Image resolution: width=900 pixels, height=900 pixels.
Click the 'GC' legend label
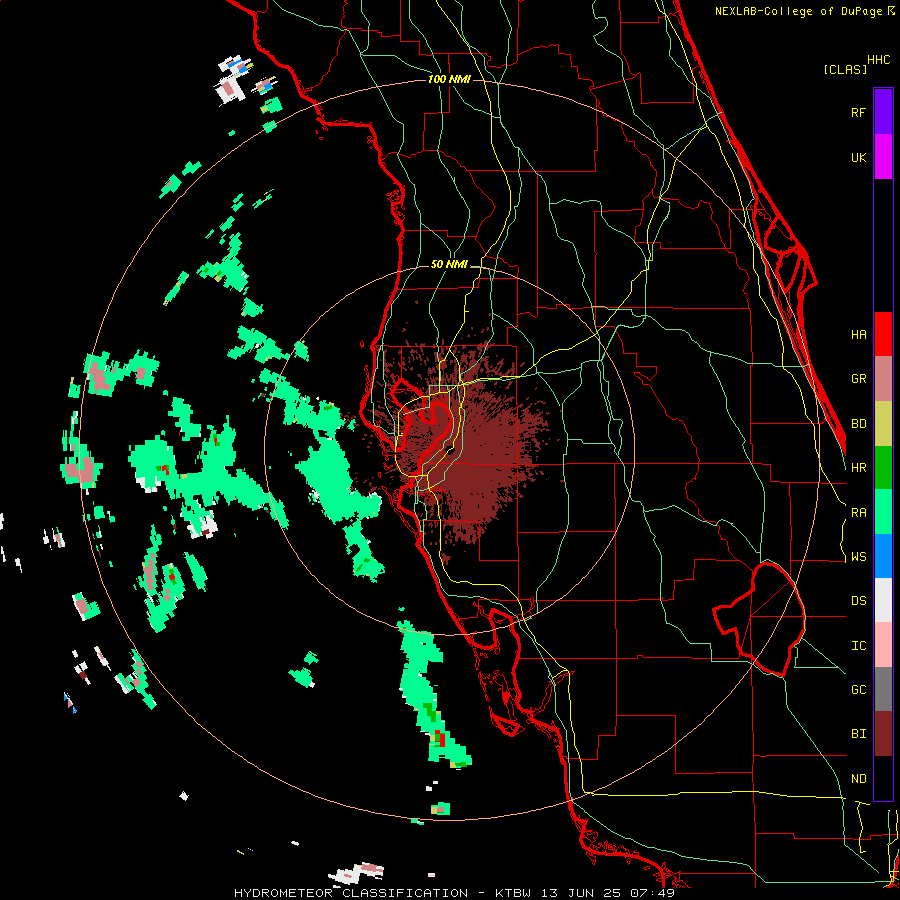[x=858, y=689]
